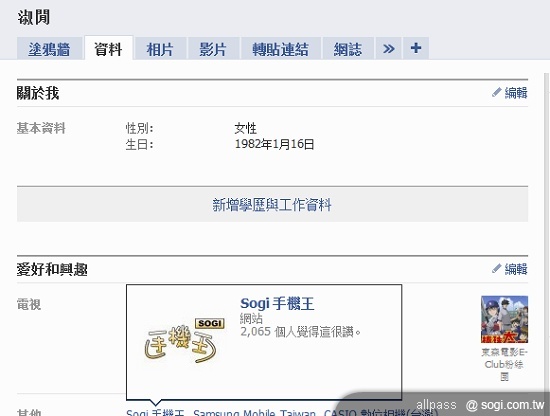Select the 資料 info tab
The width and height of the screenshot is (550, 416).
click(x=108, y=48)
